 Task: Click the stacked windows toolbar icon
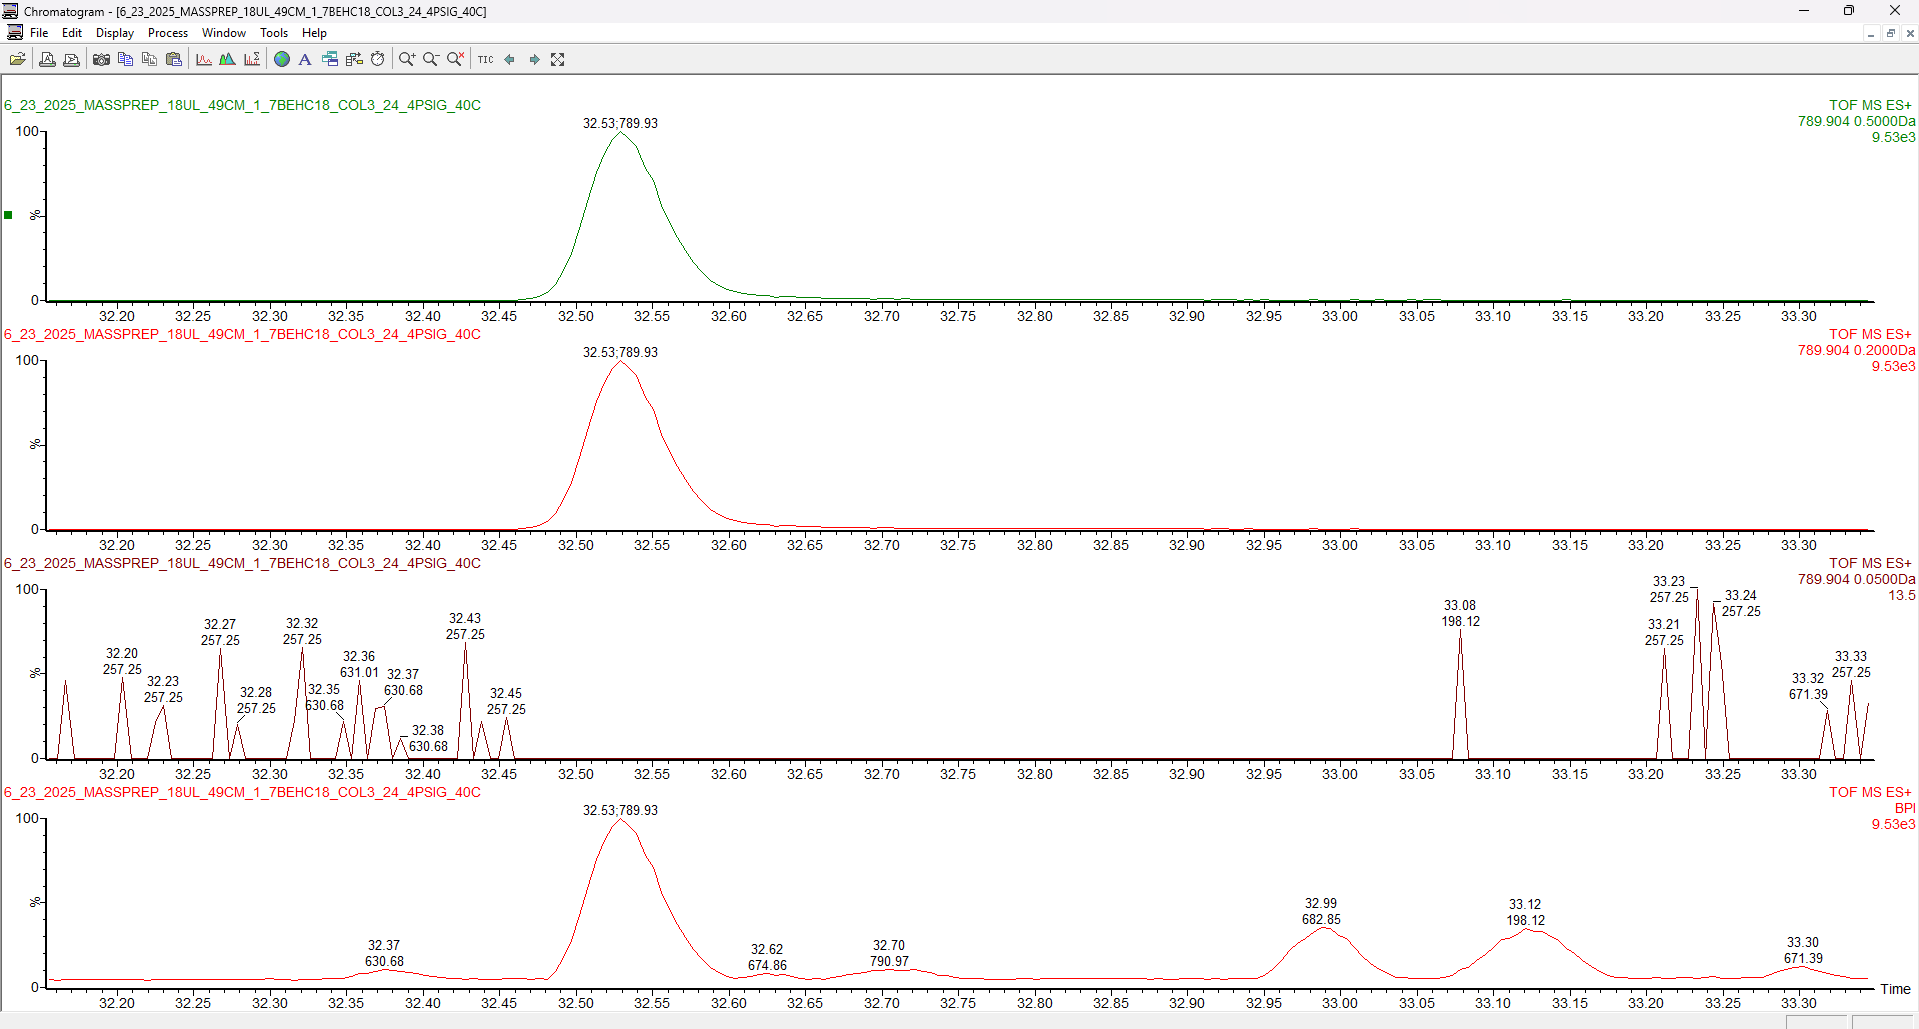(x=330, y=59)
